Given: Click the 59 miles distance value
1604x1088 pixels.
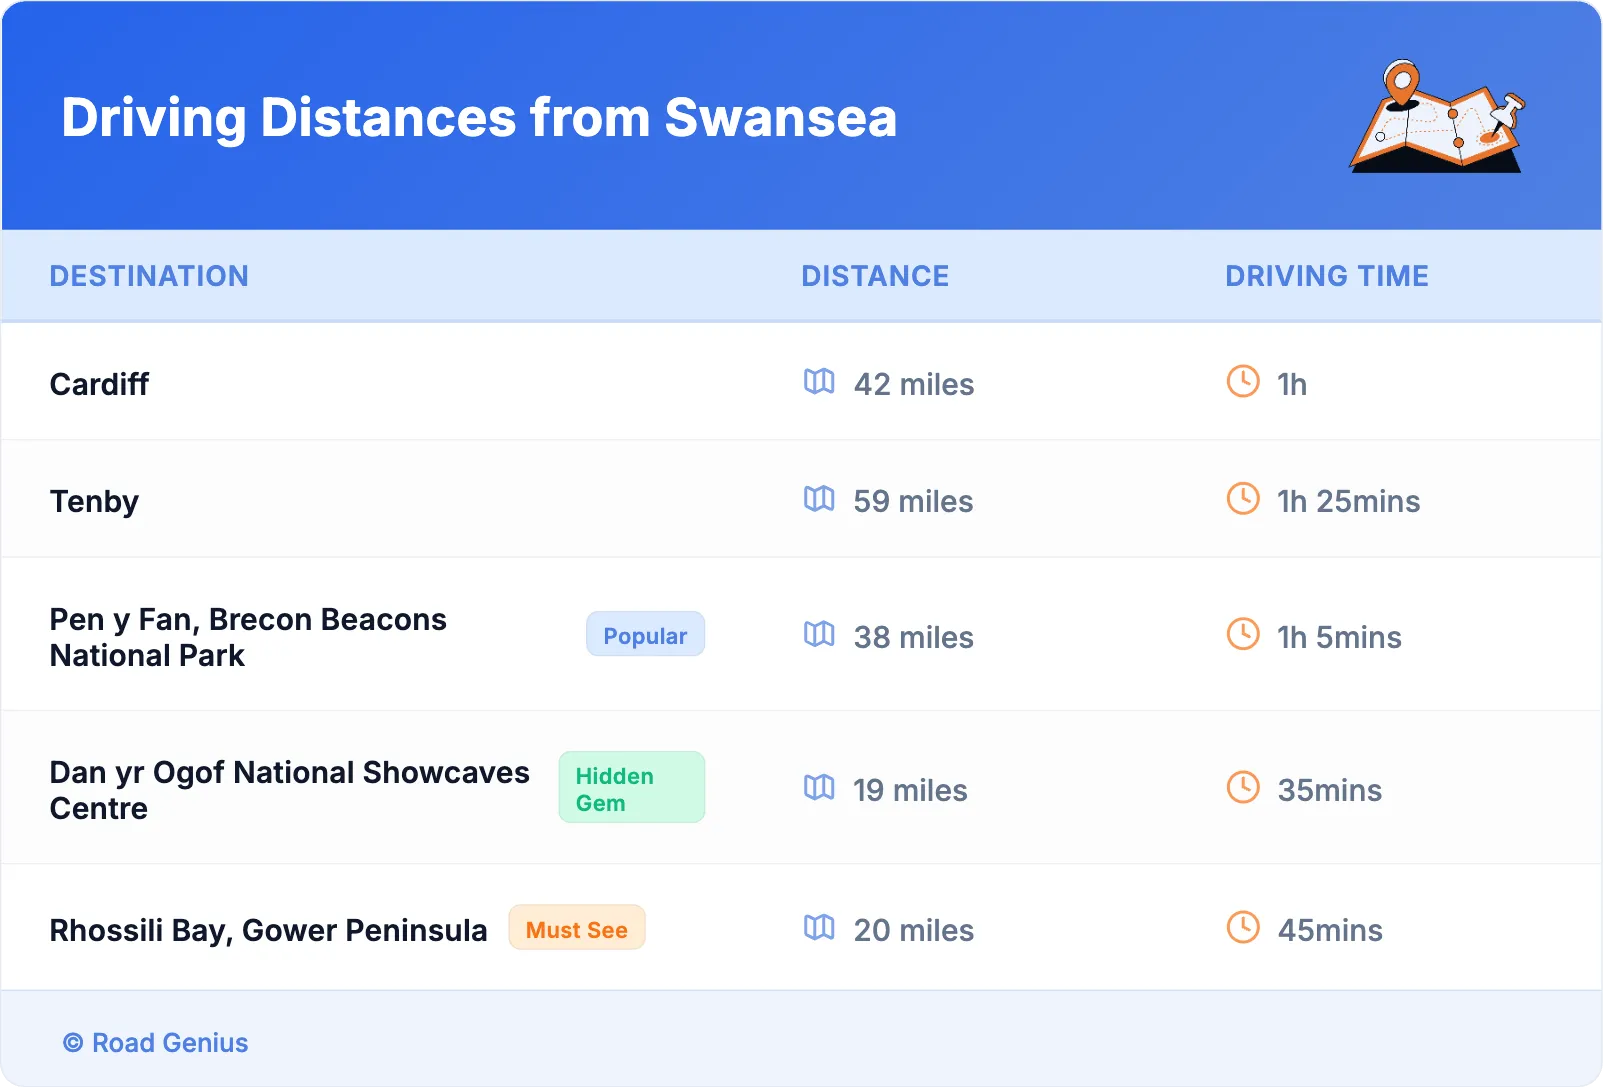Looking at the screenshot, I should (x=913, y=501).
